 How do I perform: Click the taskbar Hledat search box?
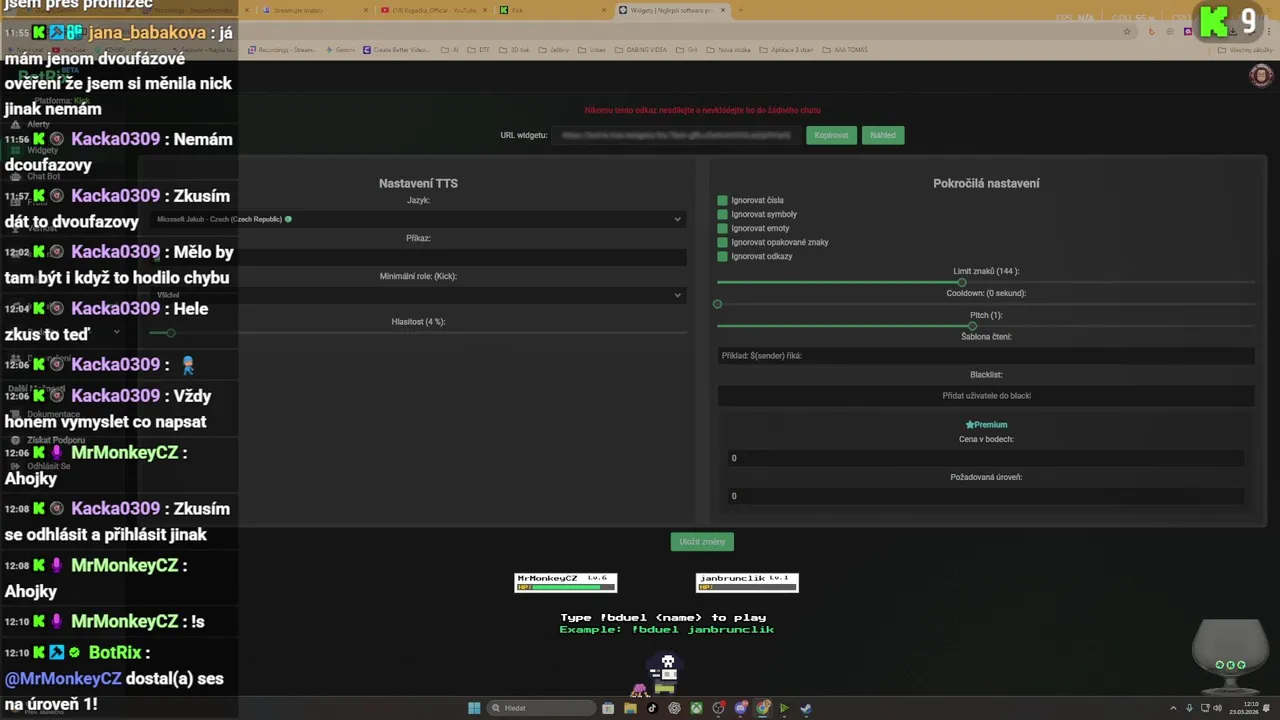[541, 708]
